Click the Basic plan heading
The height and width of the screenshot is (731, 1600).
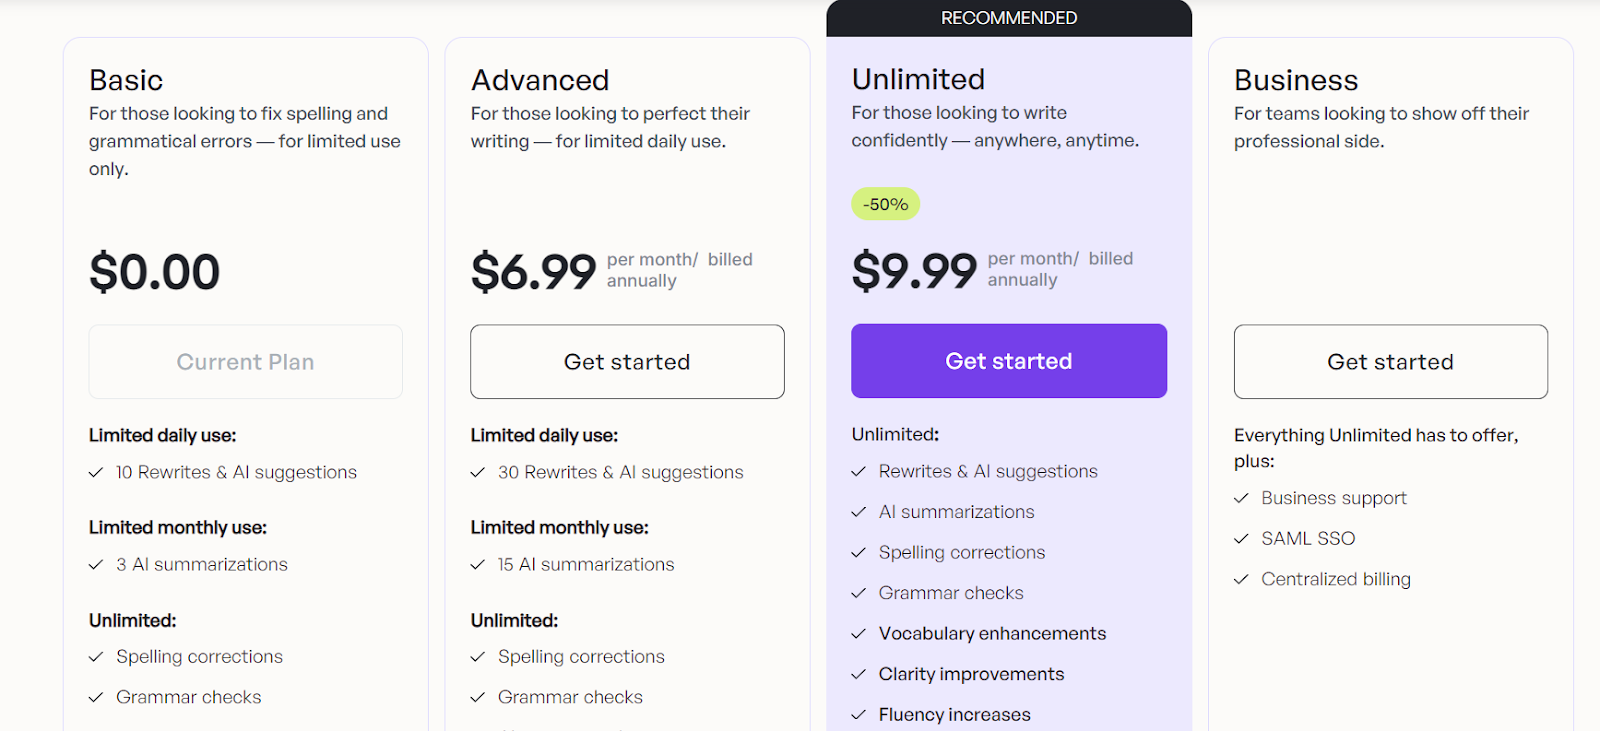(x=126, y=80)
